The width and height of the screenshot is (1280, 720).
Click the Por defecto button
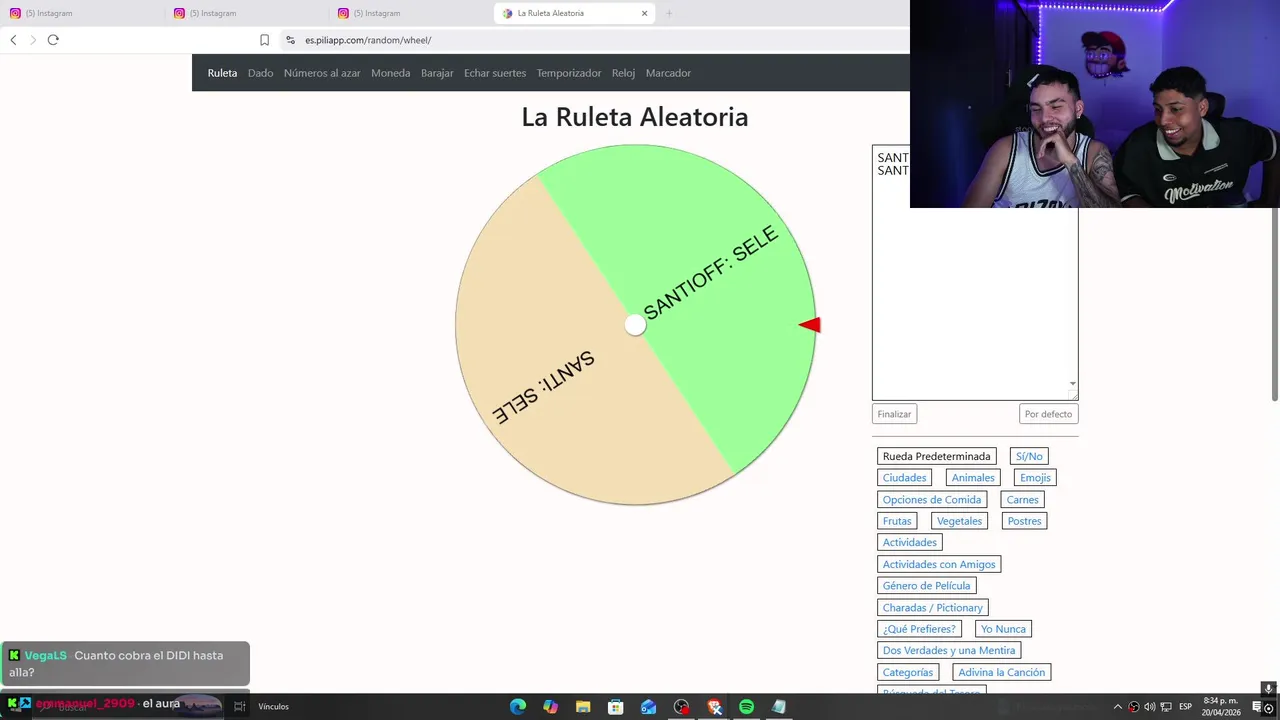[x=1048, y=414]
